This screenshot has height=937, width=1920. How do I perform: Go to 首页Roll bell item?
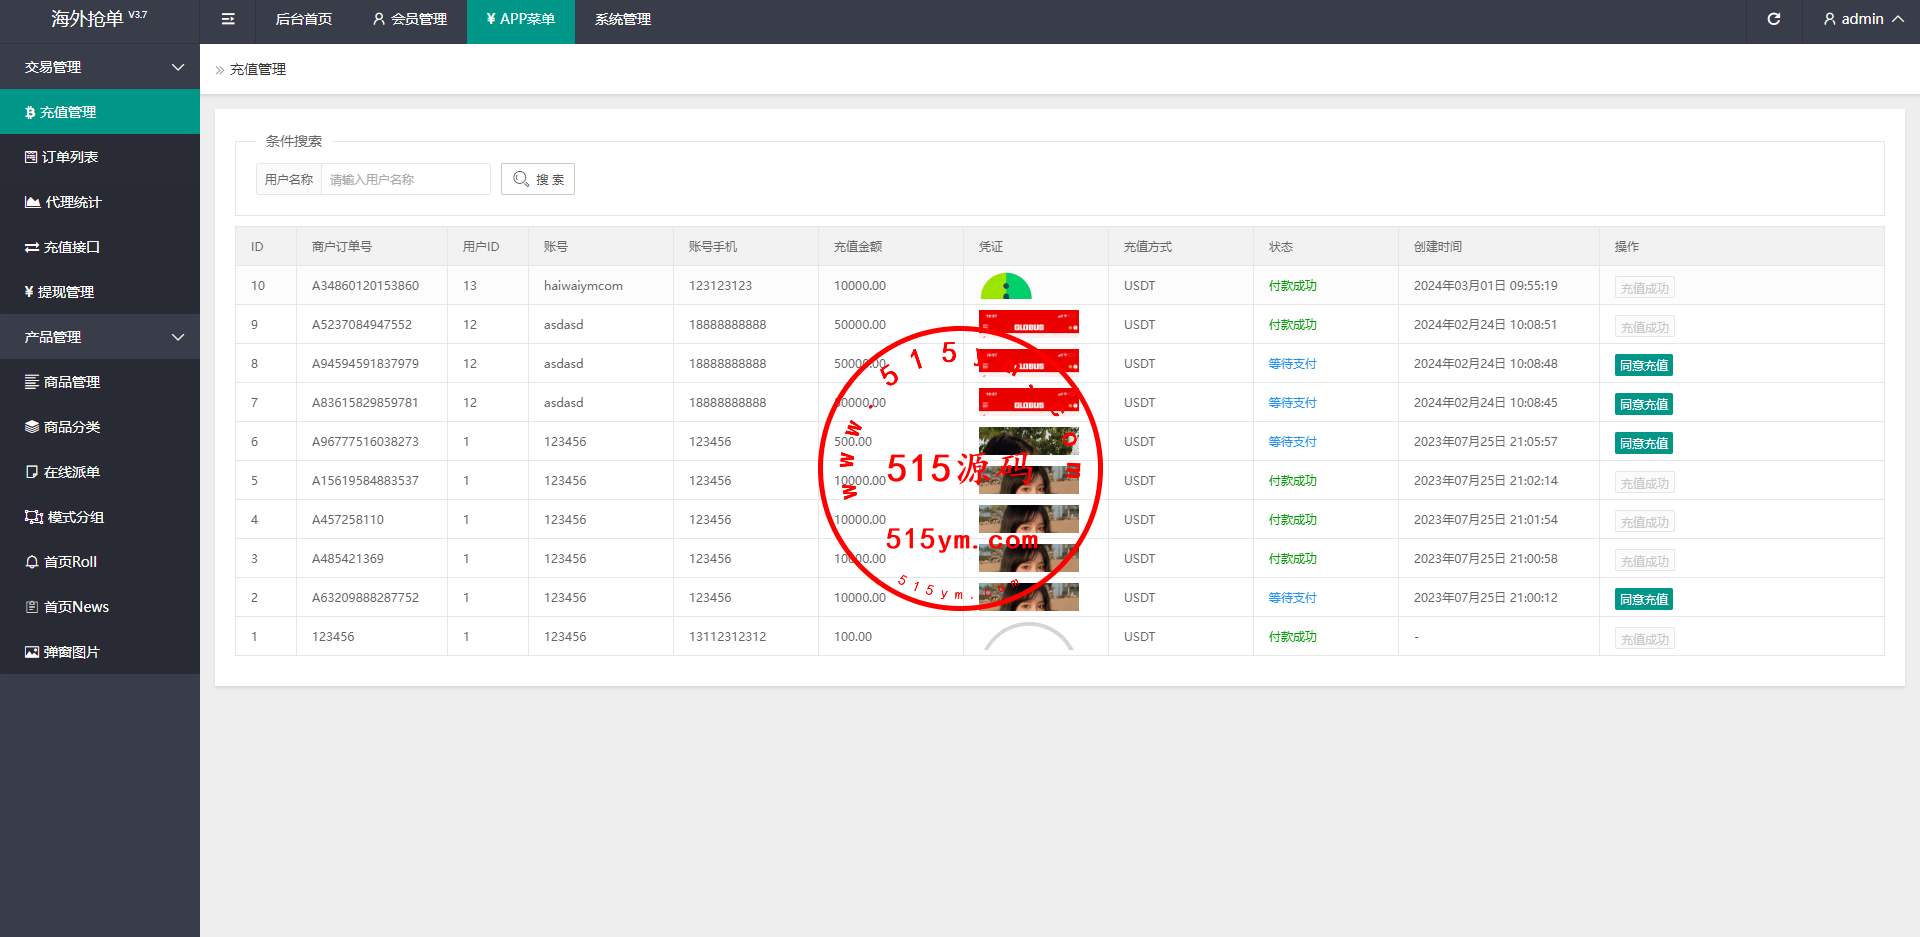(x=70, y=562)
